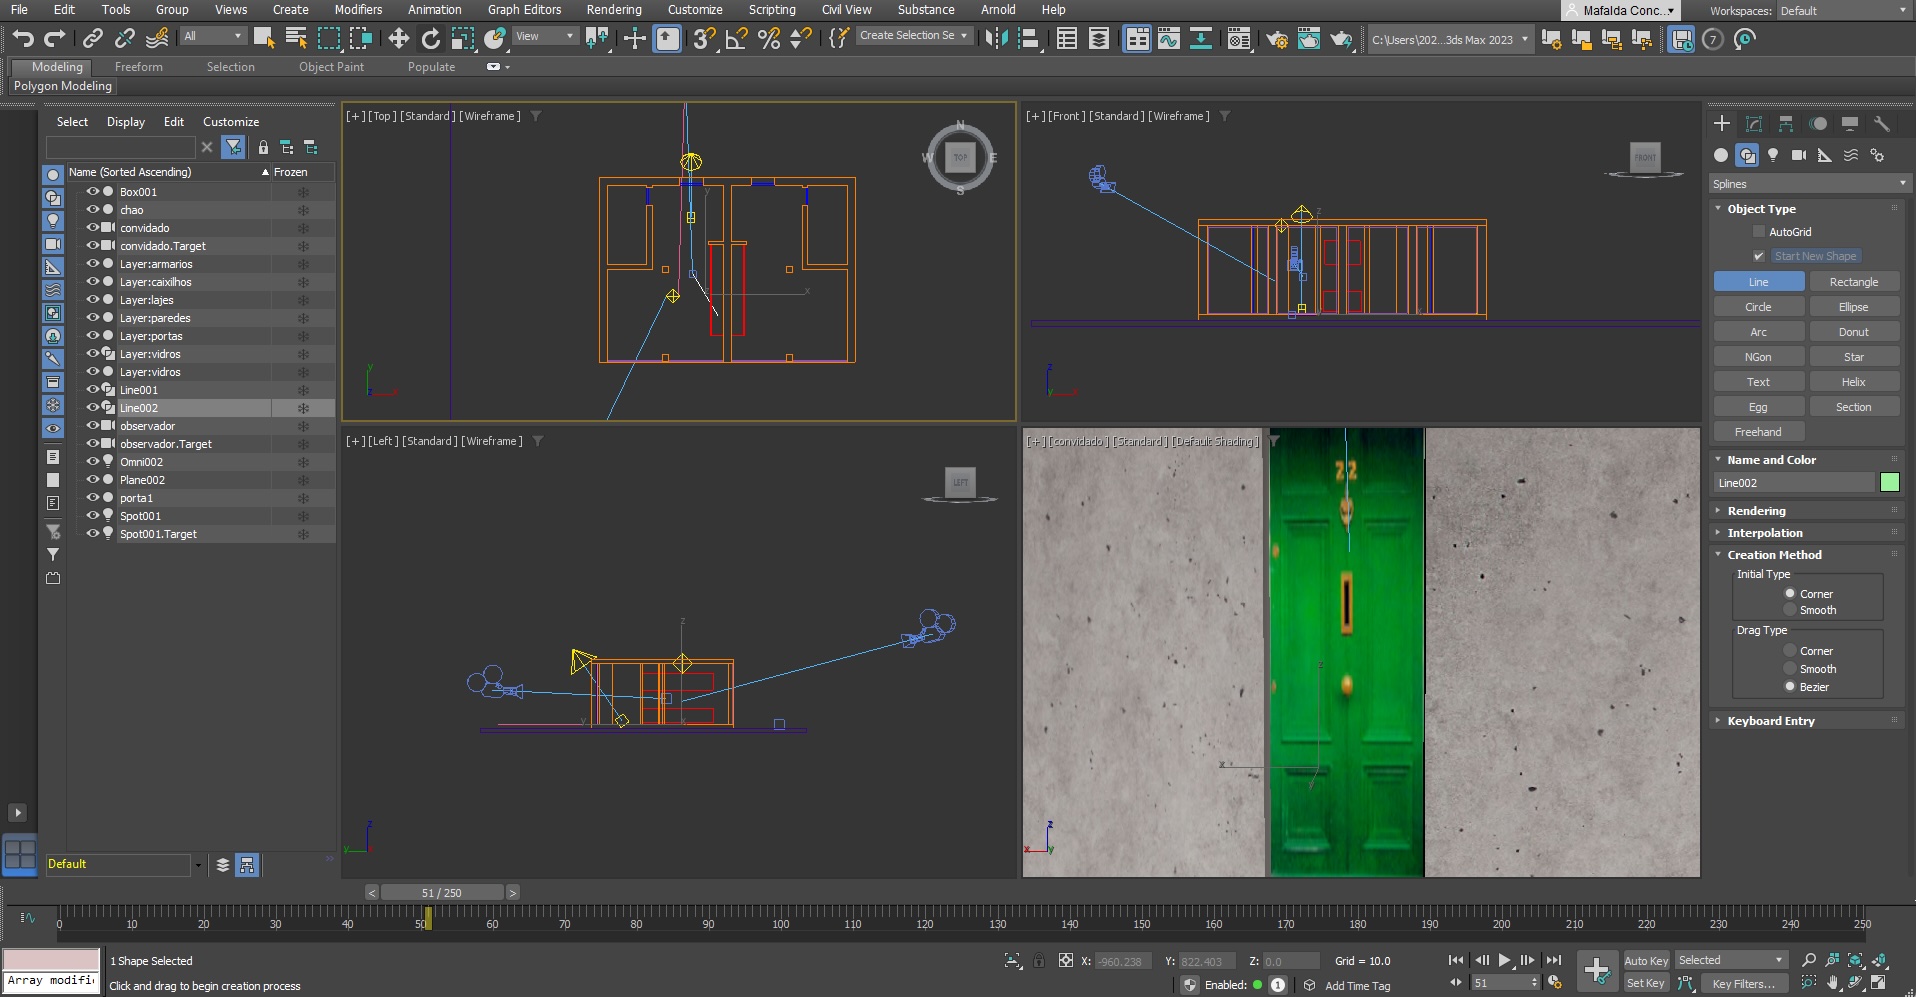Toggle the Angle Snap tool
The image size is (1916, 997).
[736, 39]
